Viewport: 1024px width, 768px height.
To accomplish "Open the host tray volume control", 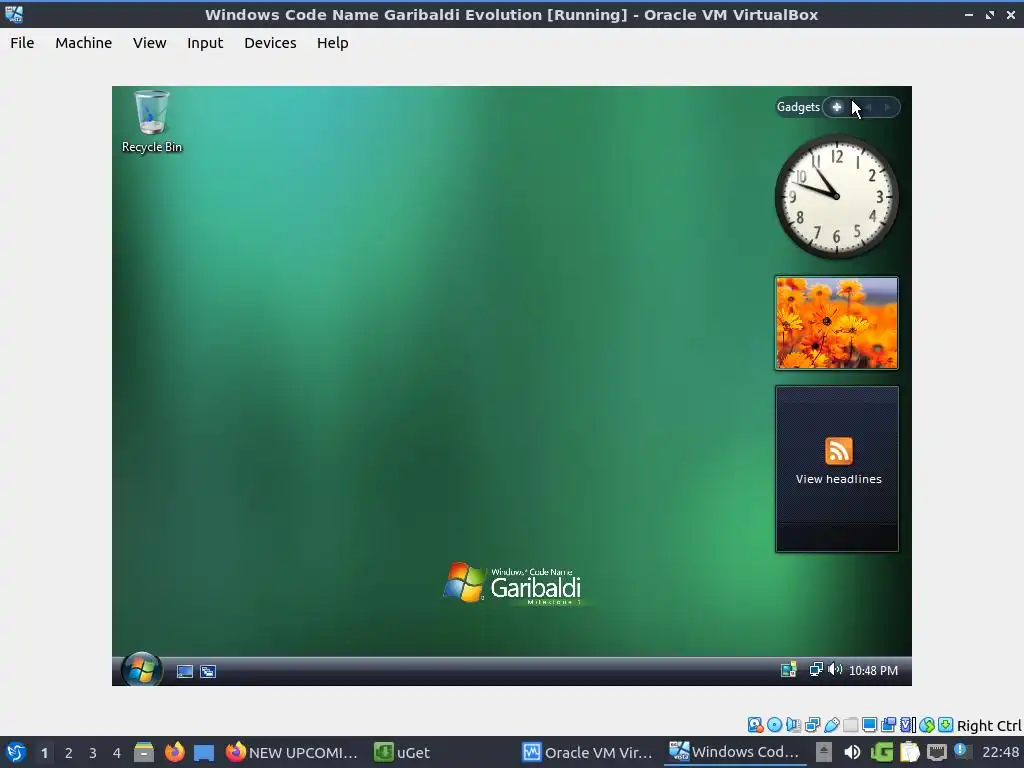I will [852, 752].
